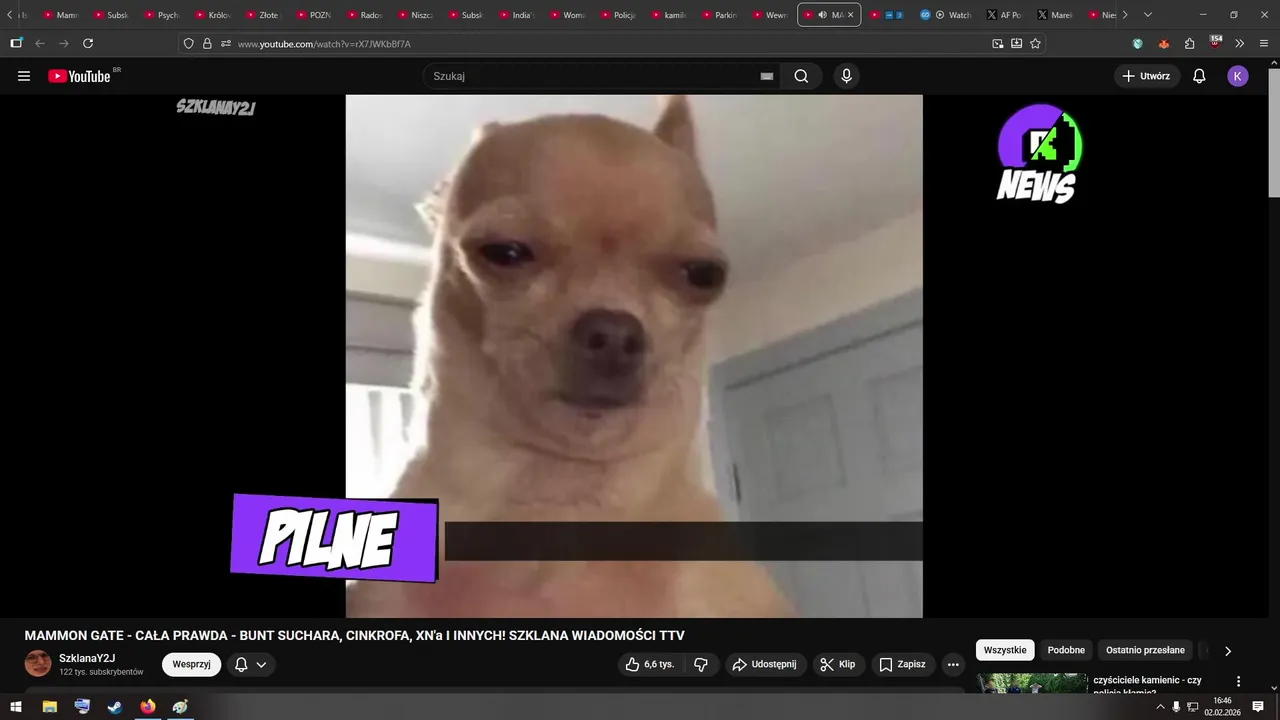Click the Udostępnij share button
Viewport: 1280px width, 720px height.
click(764, 664)
